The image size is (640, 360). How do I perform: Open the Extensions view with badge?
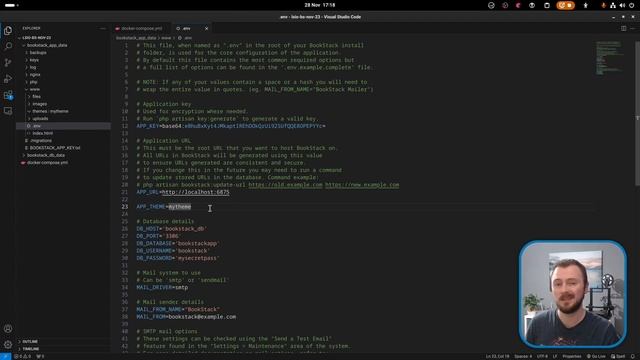tap(8, 95)
